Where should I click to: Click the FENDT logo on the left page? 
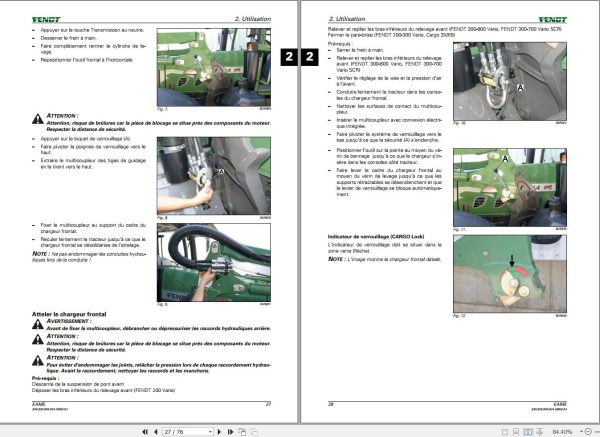(46, 20)
